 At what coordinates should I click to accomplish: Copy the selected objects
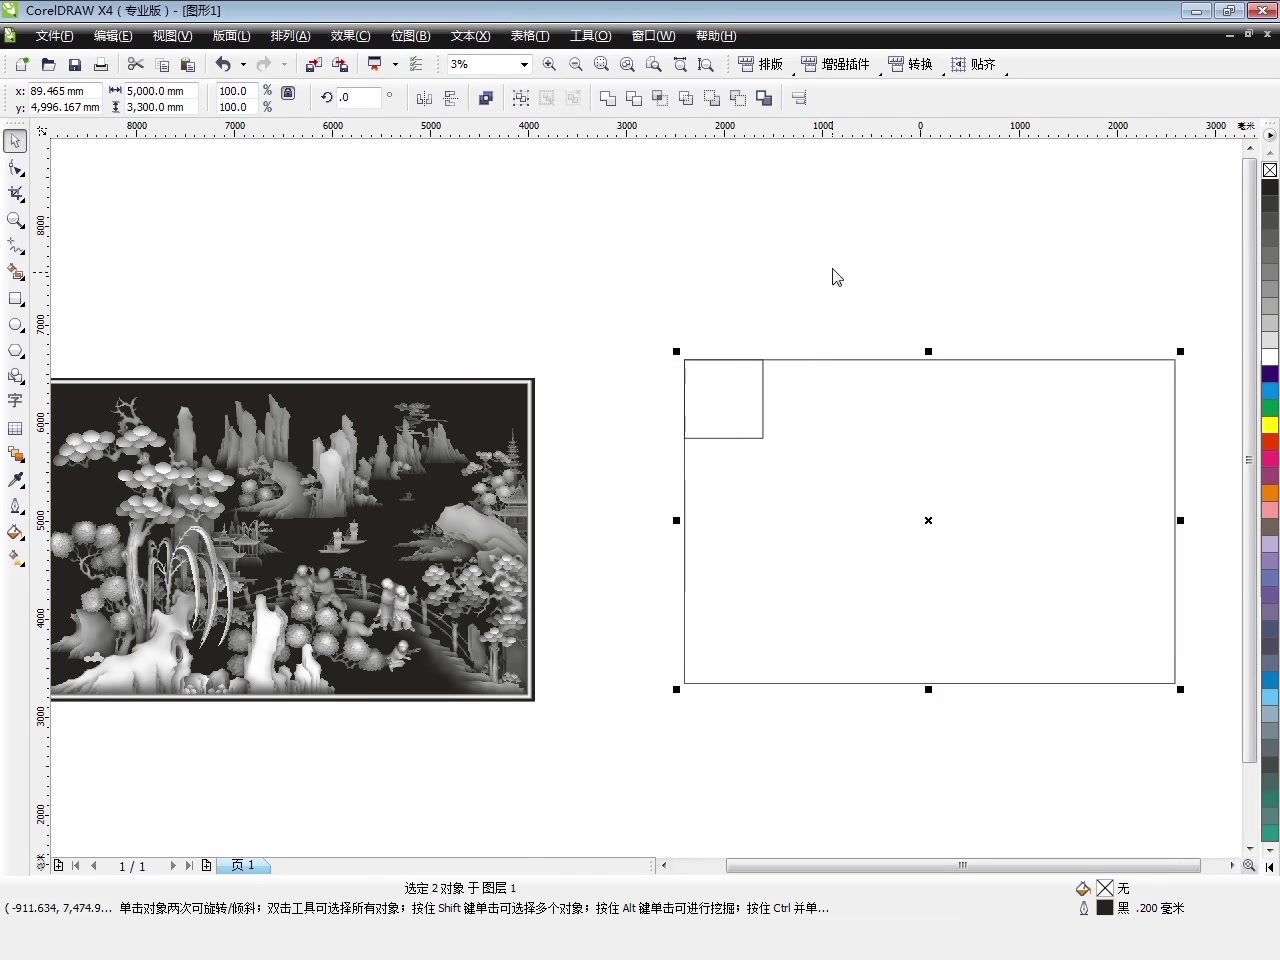tap(162, 64)
